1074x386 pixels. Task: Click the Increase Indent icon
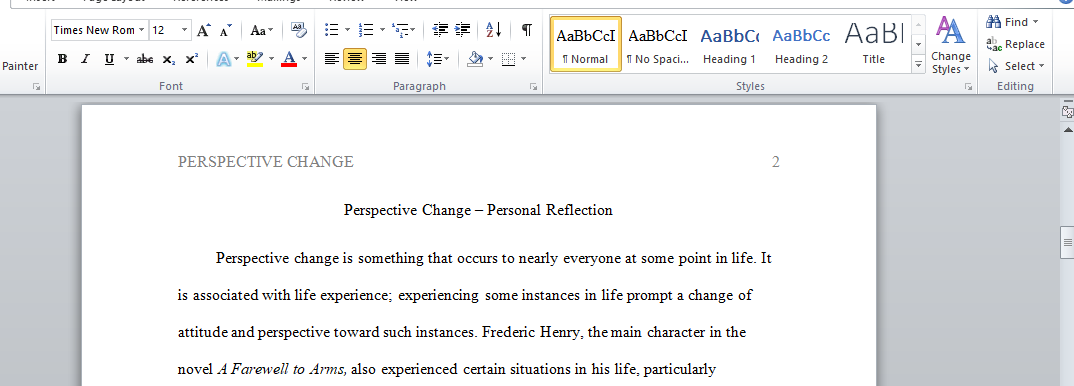[x=463, y=30]
